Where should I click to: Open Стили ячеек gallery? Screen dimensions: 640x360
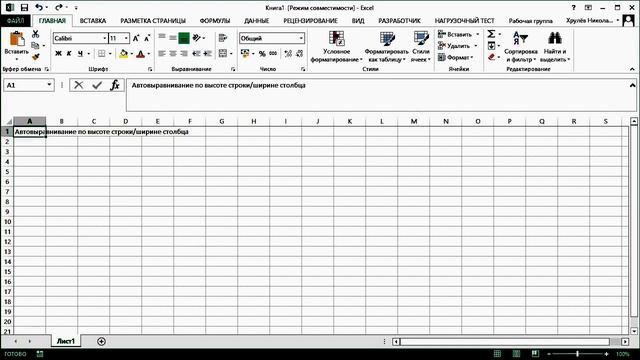421,47
